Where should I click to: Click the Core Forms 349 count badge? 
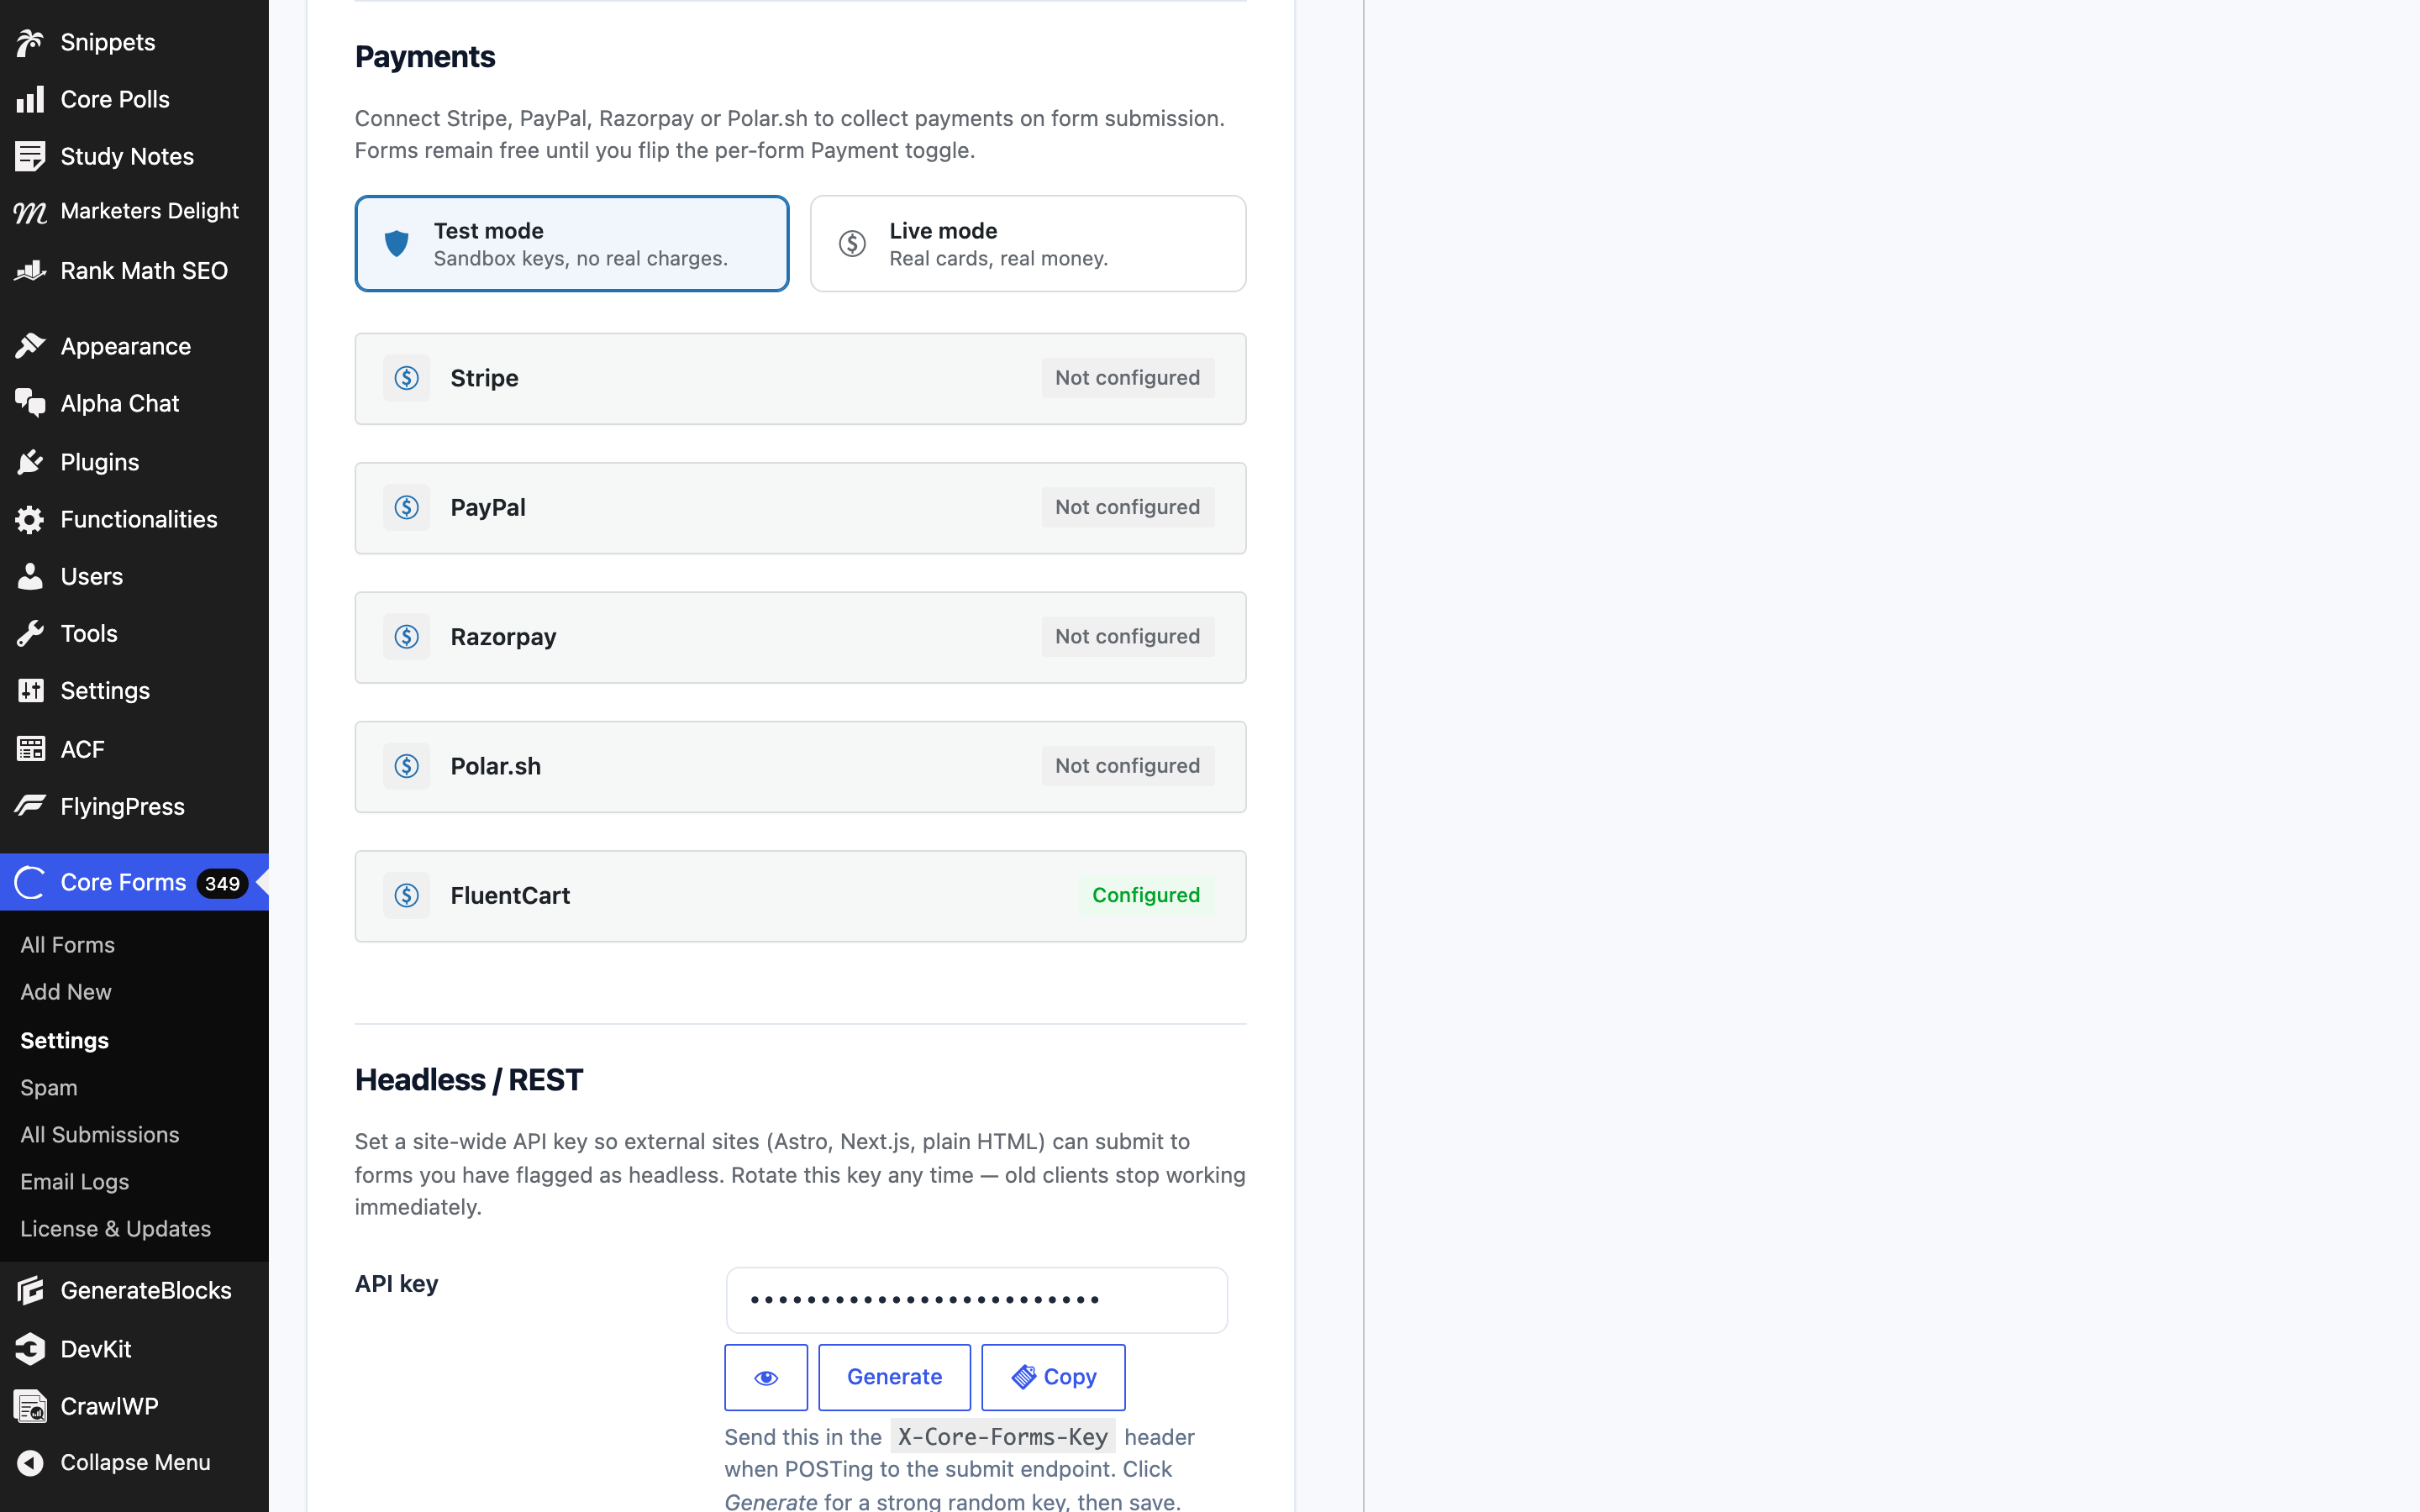point(222,883)
